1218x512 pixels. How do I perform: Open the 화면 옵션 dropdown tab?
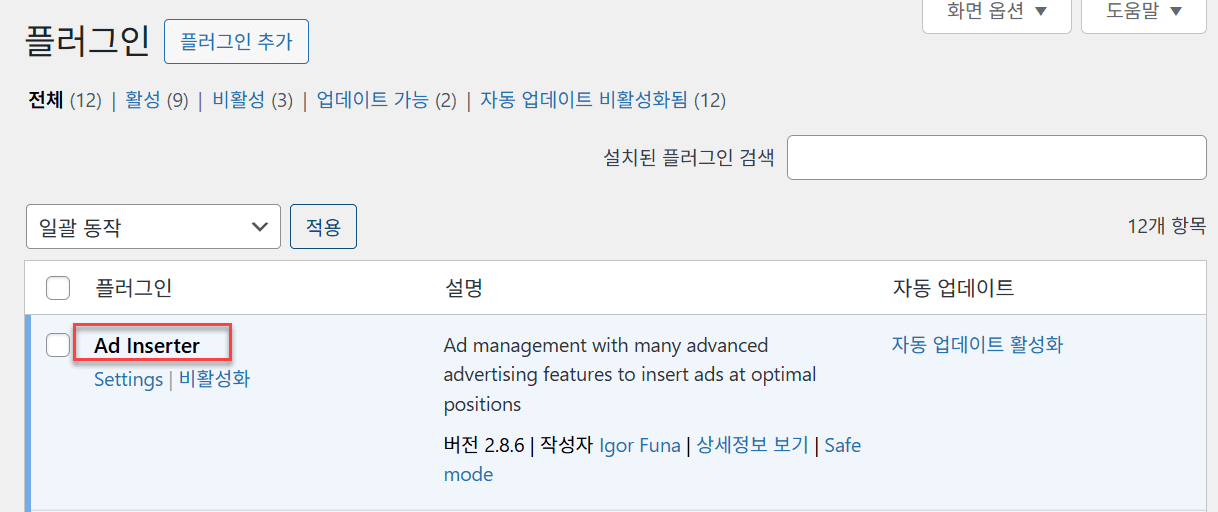point(996,13)
